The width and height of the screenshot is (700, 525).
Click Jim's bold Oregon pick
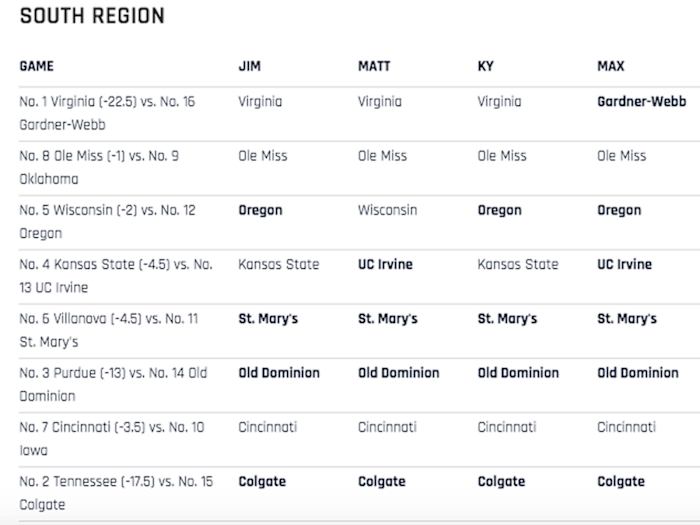click(x=260, y=211)
